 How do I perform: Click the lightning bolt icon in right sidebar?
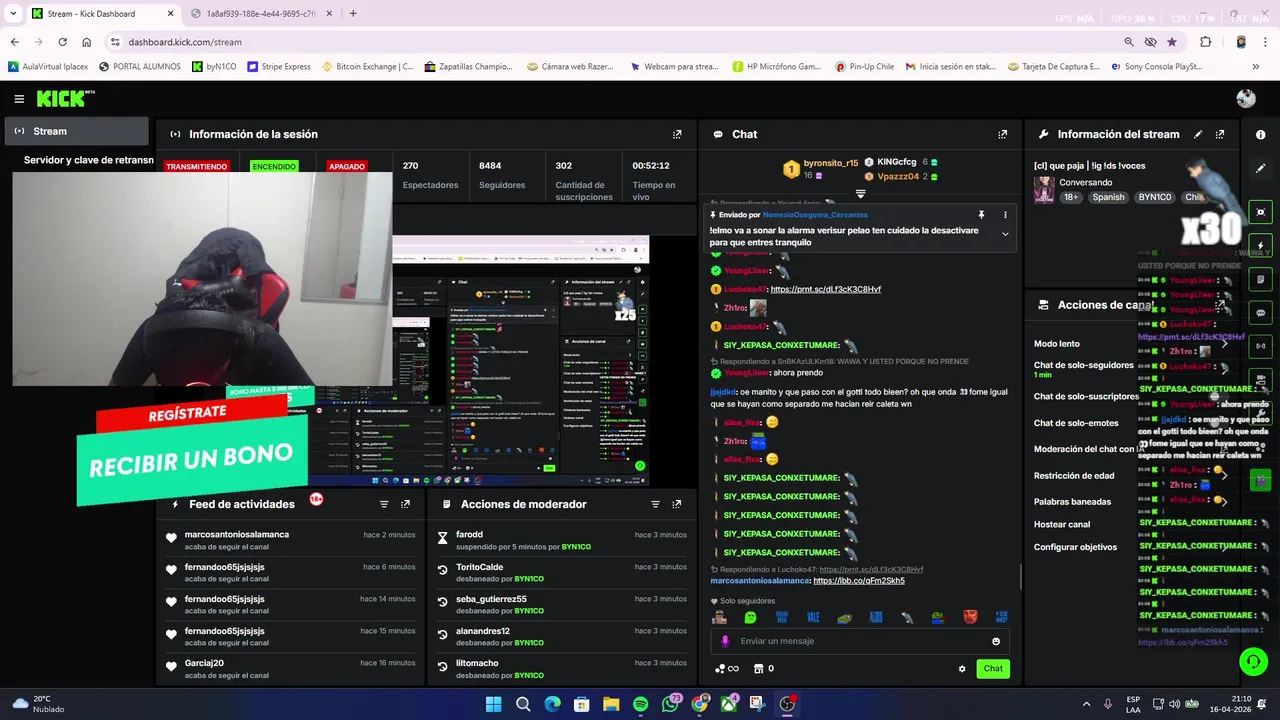pyautogui.click(x=1261, y=245)
